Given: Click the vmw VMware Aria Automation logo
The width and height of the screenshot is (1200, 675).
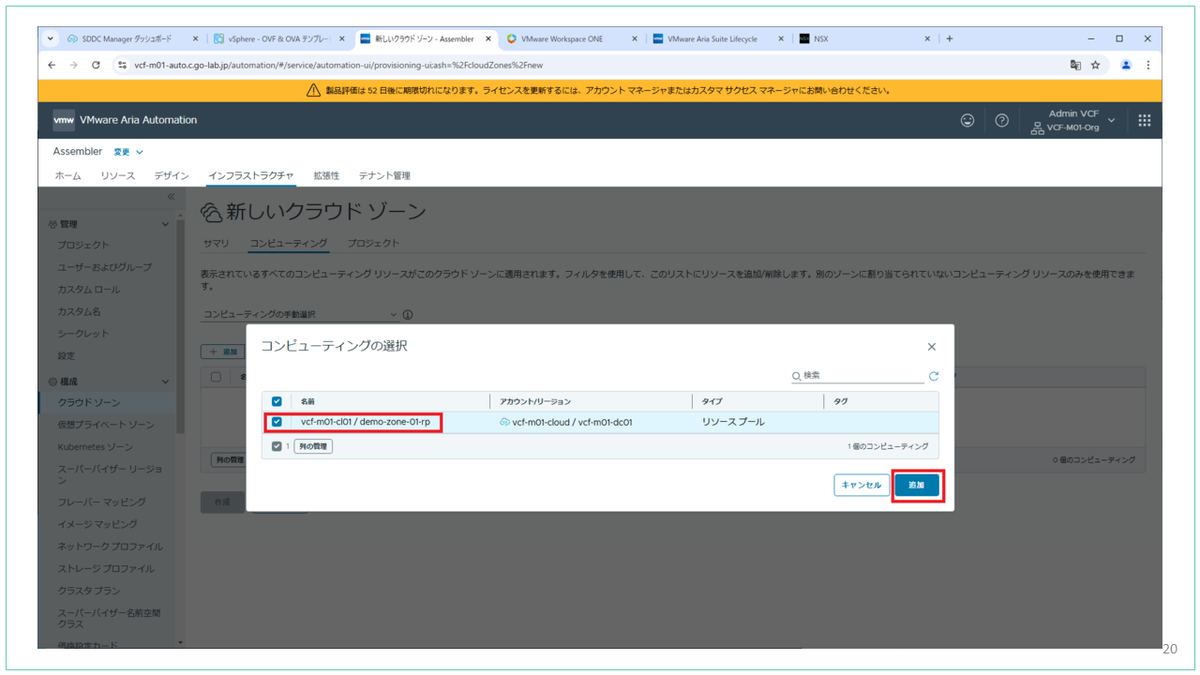Looking at the screenshot, I should [125, 120].
